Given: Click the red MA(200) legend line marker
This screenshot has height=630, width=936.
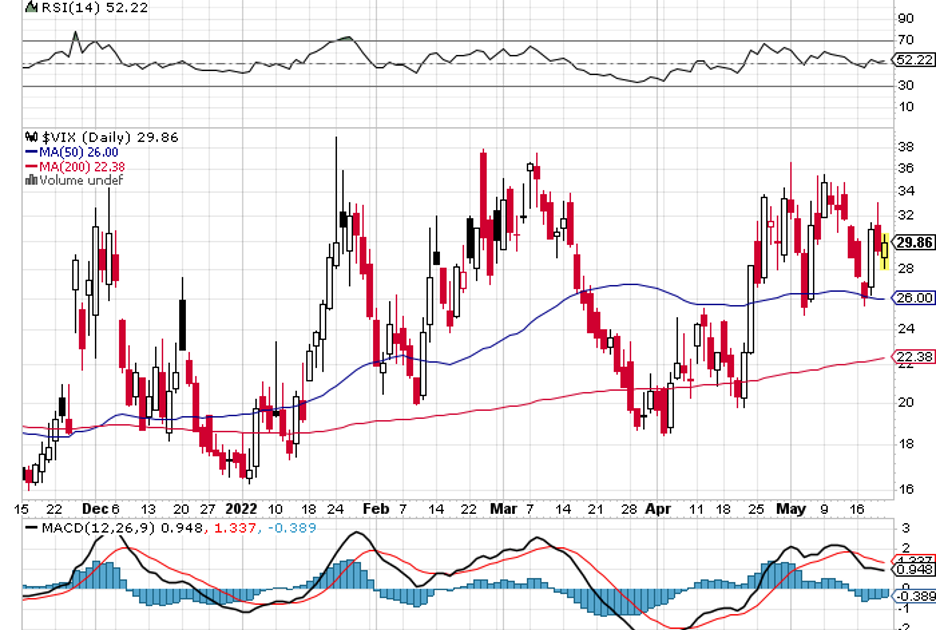Looking at the screenshot, I should click(31, 166).
